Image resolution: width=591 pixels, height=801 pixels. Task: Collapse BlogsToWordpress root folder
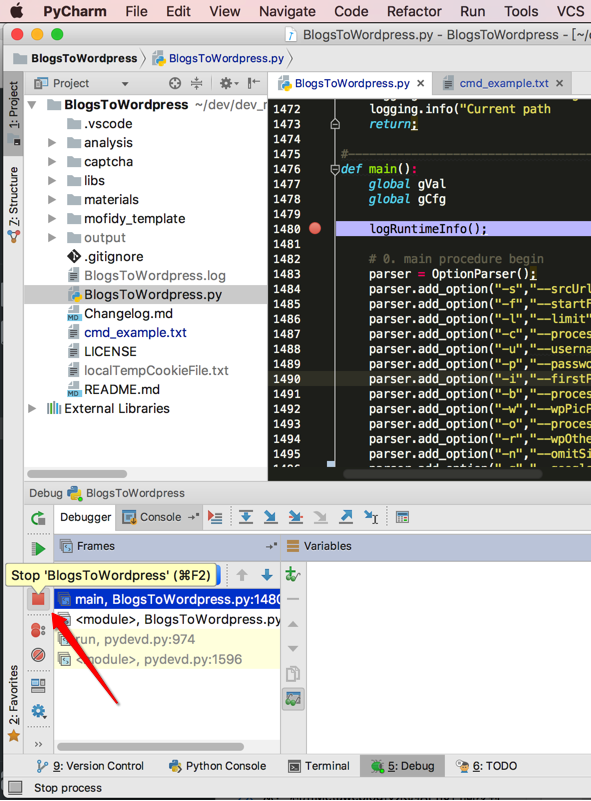pos(32,105)
